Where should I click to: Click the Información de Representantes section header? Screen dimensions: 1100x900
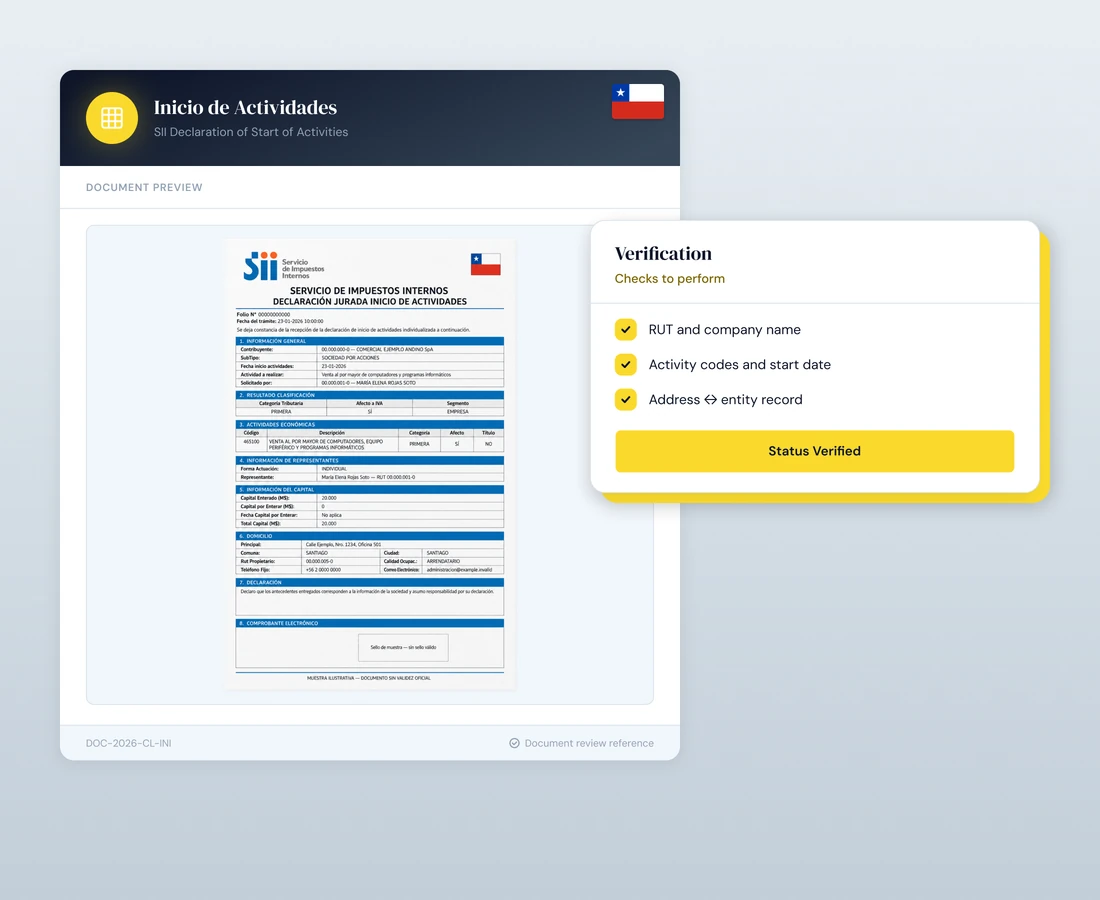click(370, 460)
